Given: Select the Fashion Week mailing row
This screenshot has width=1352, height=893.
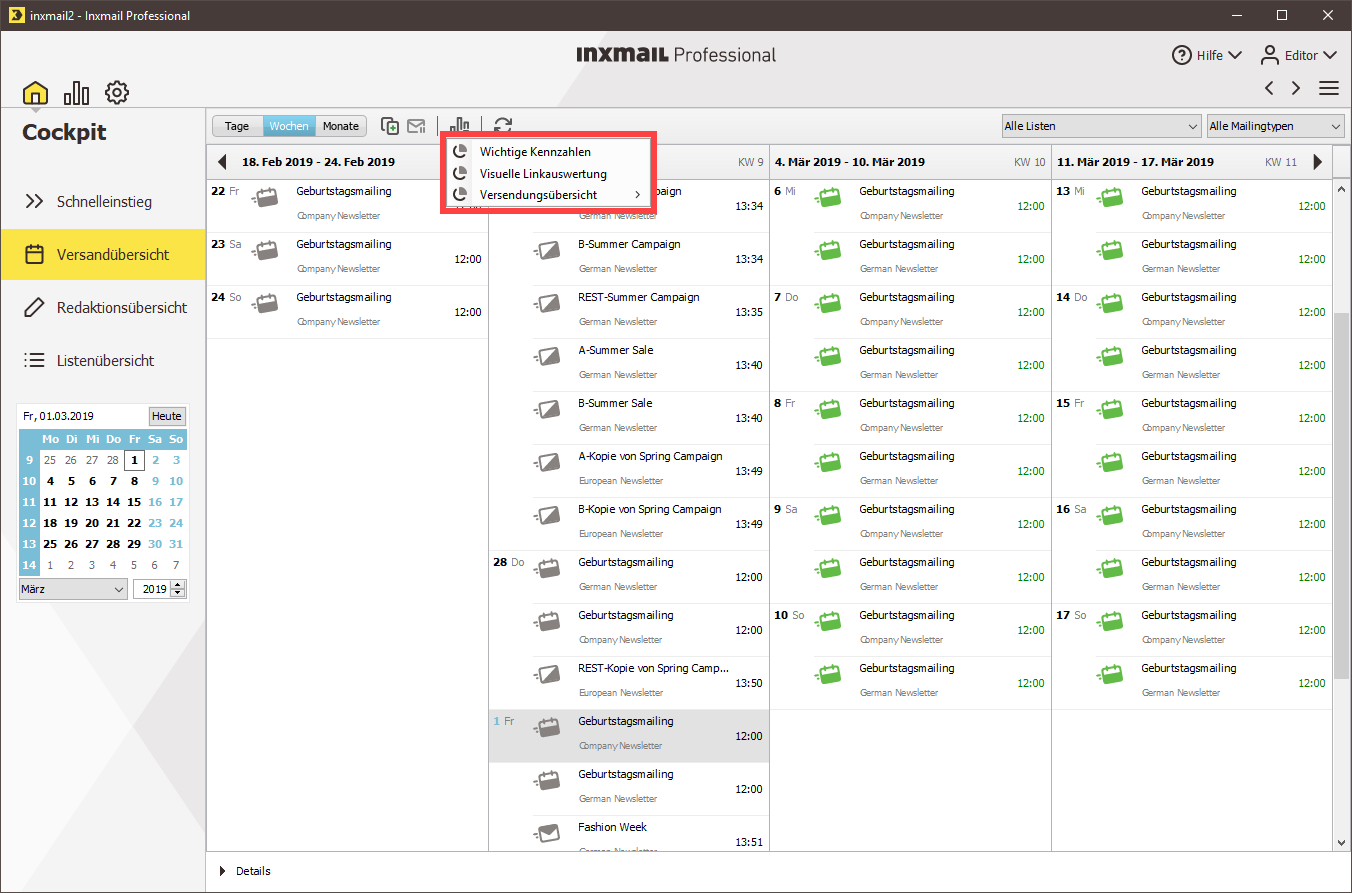Looking at the screenshot, I should tap(629, 834).
